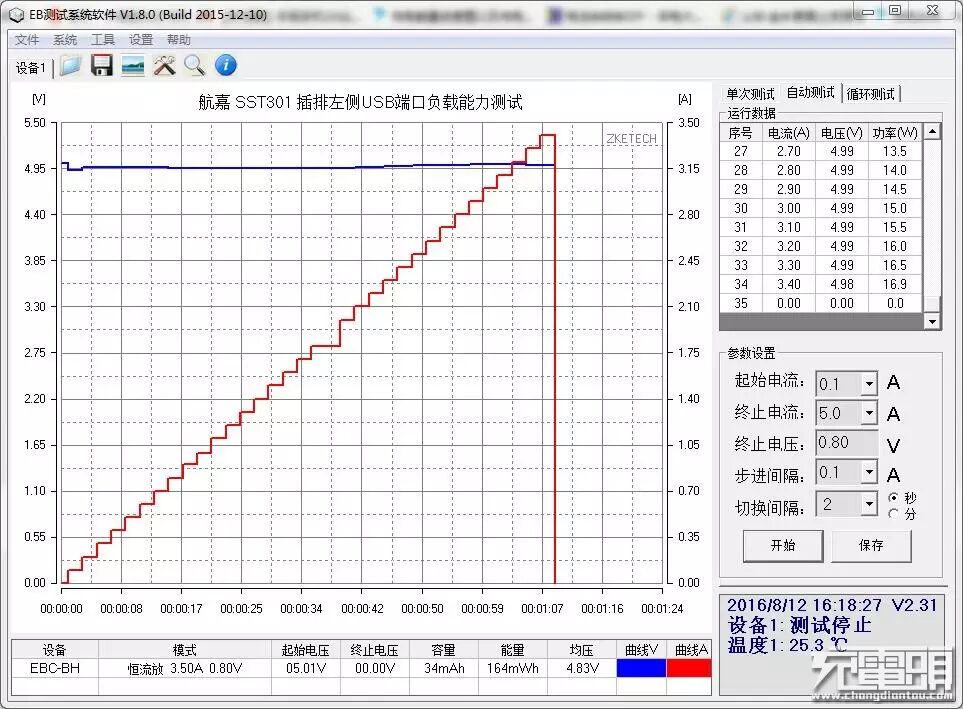Expand the 终止电流 dropdown

pyautogui.click(x=869, y=413)
